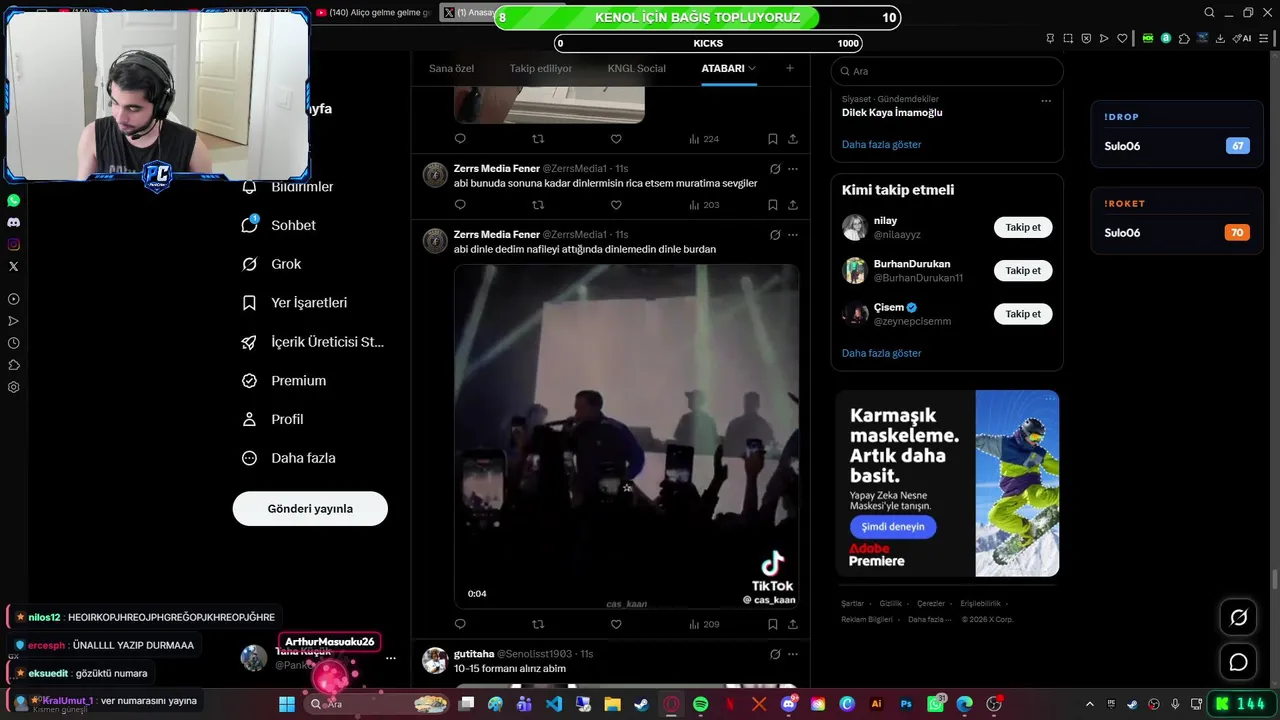Open Discord in the browser sidebar
1280x720 pixels.
[x=13, y=222]
